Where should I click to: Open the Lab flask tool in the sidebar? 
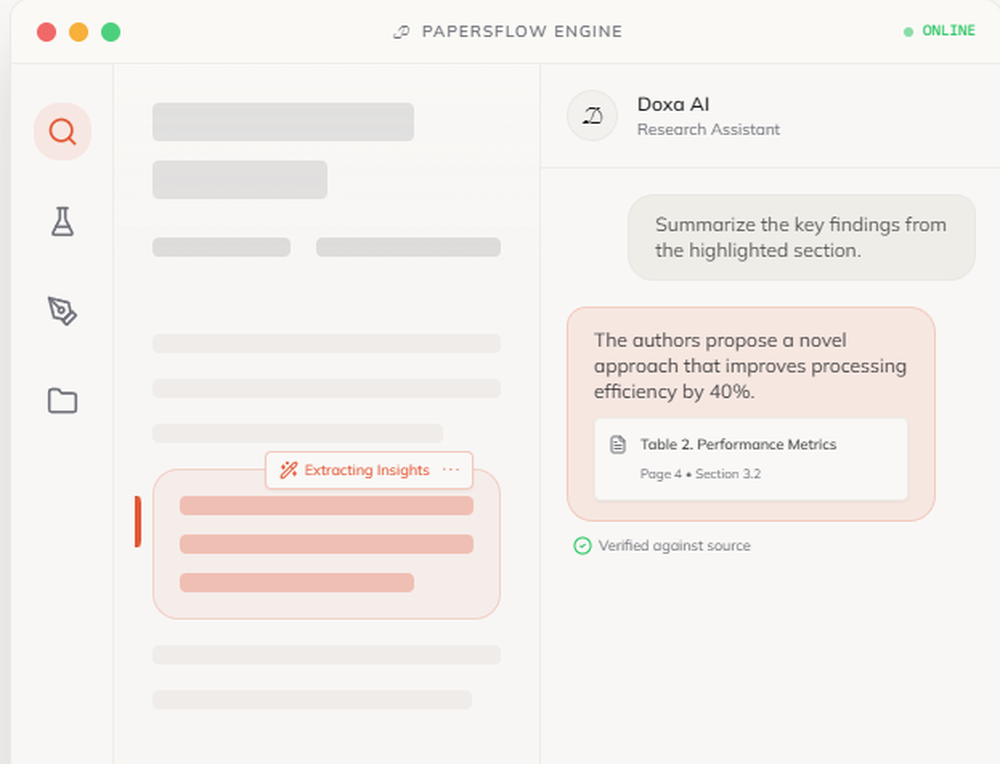pos(62,222)
